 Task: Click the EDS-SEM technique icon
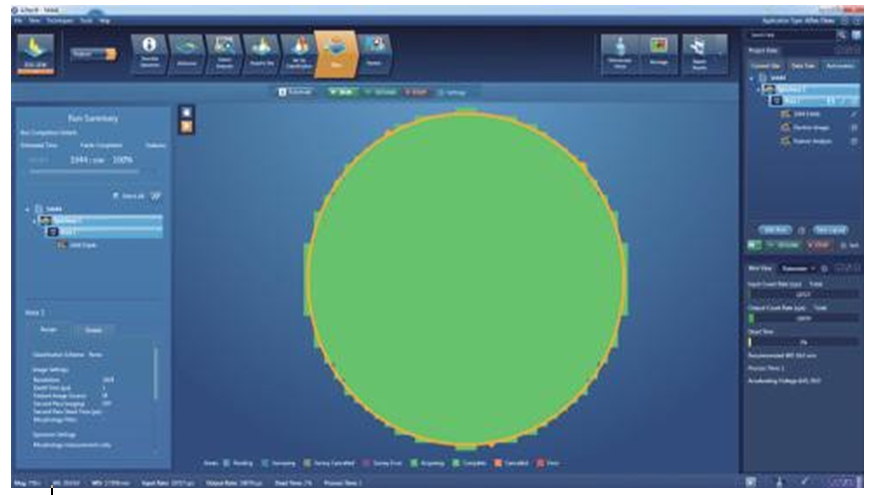[x=37, y=54]
